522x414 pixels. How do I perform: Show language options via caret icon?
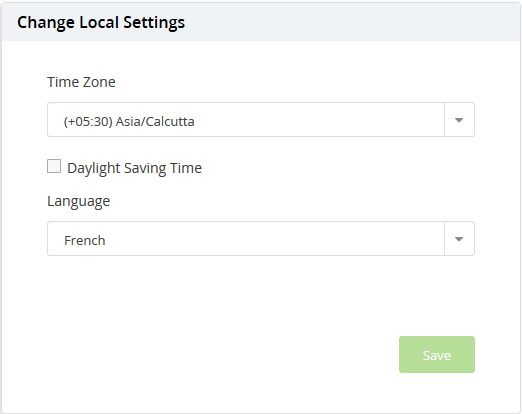coord(459,239)
